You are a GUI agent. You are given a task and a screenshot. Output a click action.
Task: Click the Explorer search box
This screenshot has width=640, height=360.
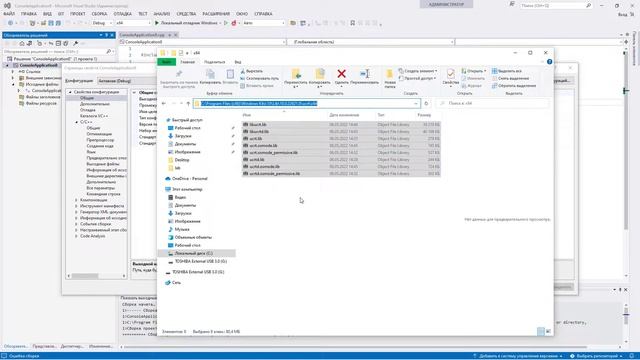coord(493,104)
